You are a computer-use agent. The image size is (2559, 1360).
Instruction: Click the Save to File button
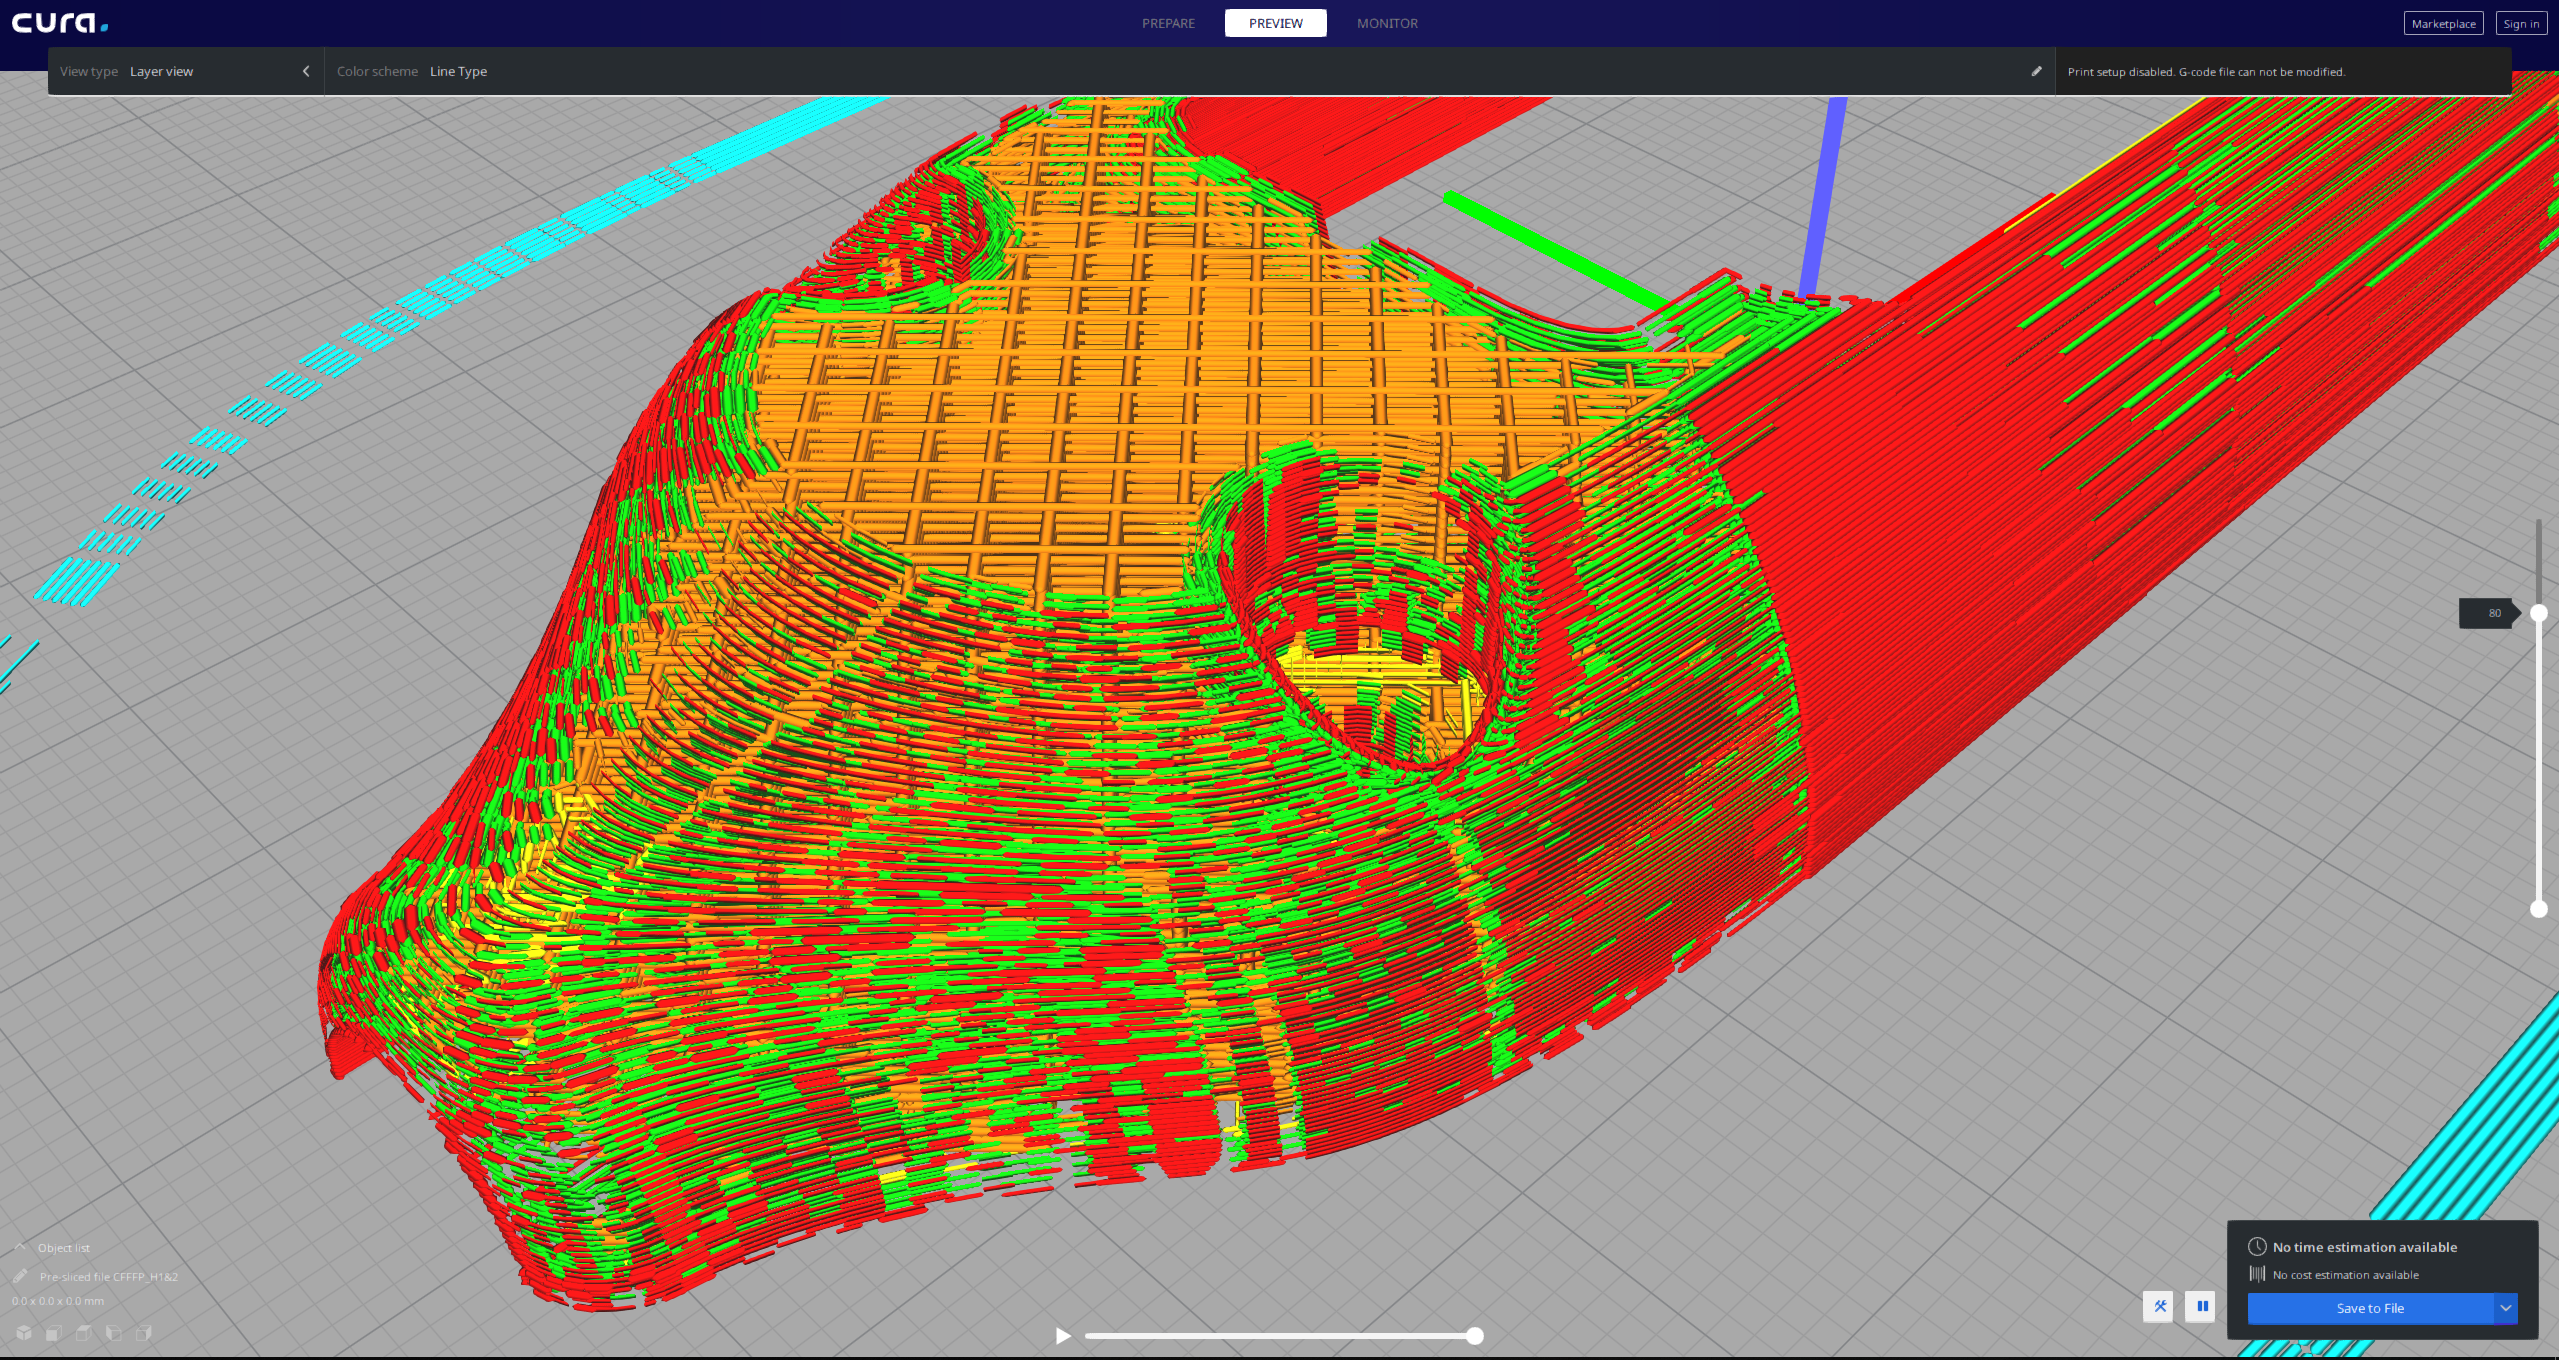(x=2369, y=1308)
